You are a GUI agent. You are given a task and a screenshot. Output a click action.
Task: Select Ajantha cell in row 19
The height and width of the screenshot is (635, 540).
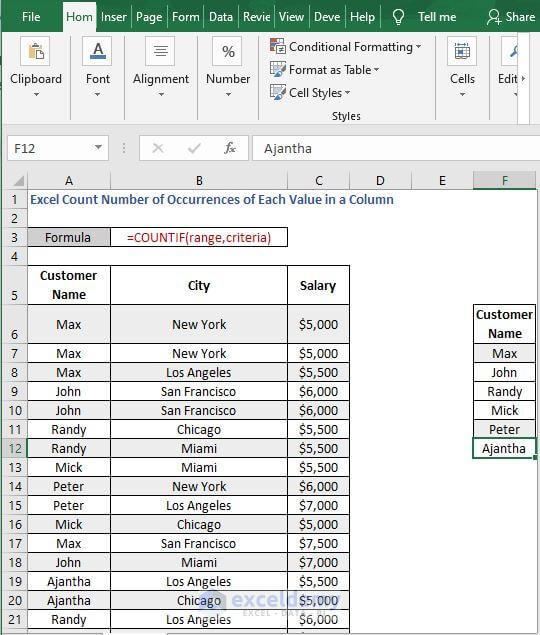pos(68,582)
